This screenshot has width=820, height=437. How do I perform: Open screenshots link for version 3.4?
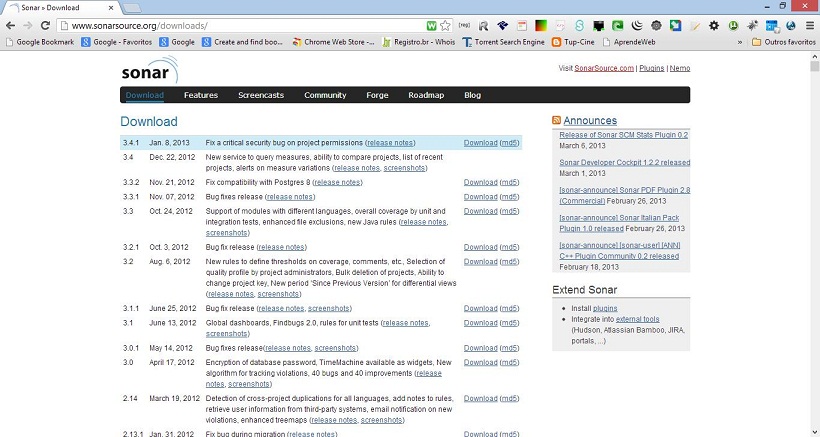click(x=404, y=168)
